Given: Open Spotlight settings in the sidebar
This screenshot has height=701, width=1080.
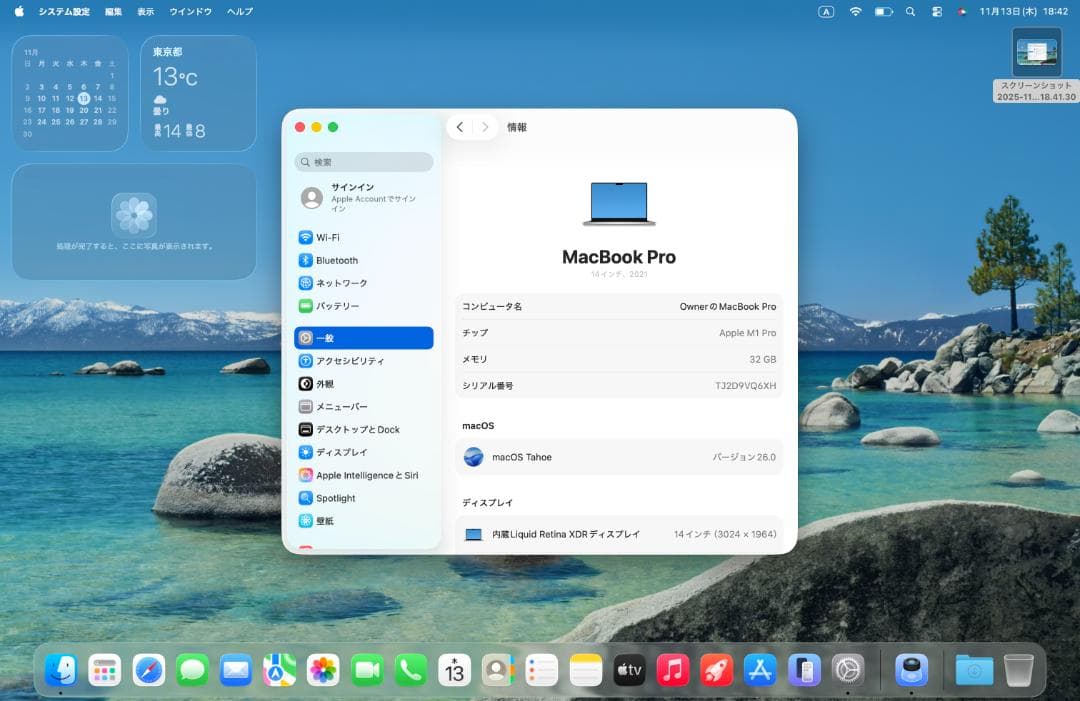Looking at the screenshot, I should point(340,498).
